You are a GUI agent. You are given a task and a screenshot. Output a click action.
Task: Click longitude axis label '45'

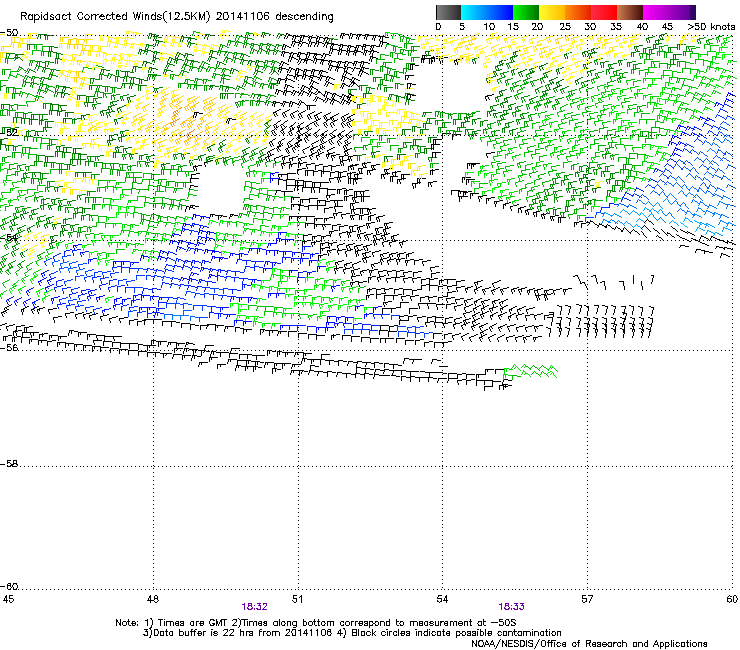point(8,599)
